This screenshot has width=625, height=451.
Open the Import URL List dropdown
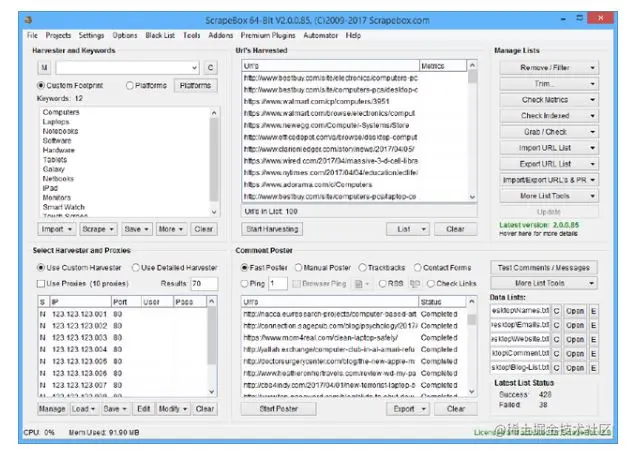(549, 148)
